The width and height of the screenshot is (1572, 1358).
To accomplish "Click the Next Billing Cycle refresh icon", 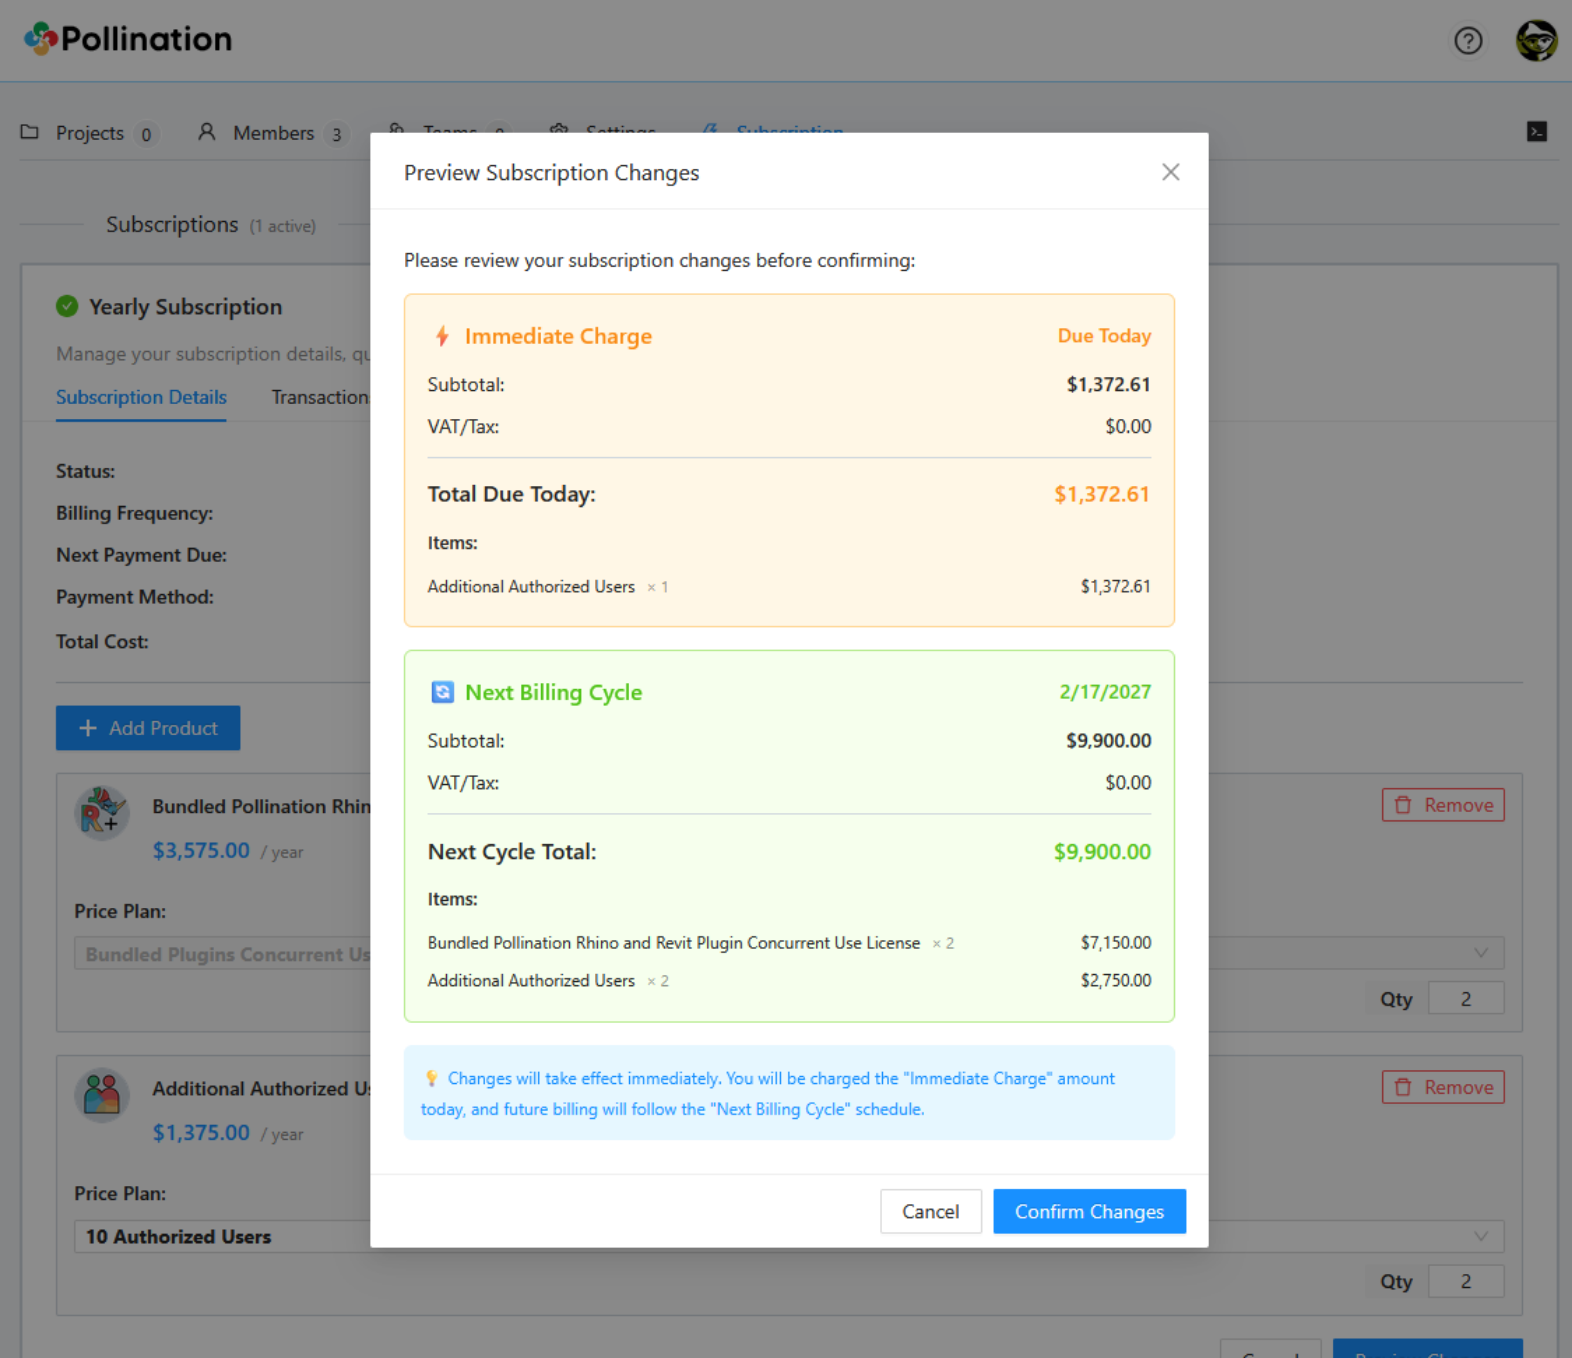I will click(442, 692).
